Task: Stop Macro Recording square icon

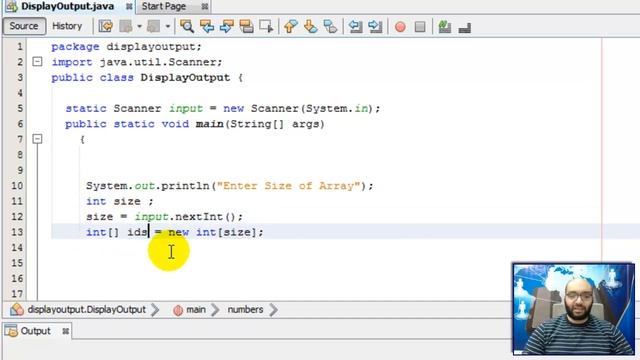Action: (420, 27)
